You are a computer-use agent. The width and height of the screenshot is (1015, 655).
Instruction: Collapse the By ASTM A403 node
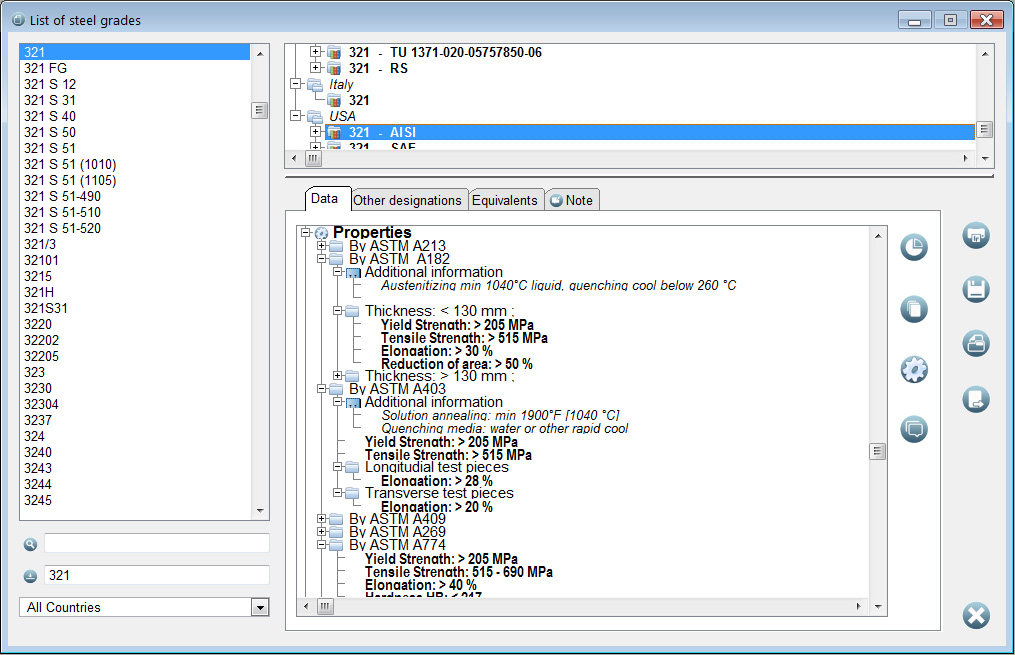coord(322,388)
